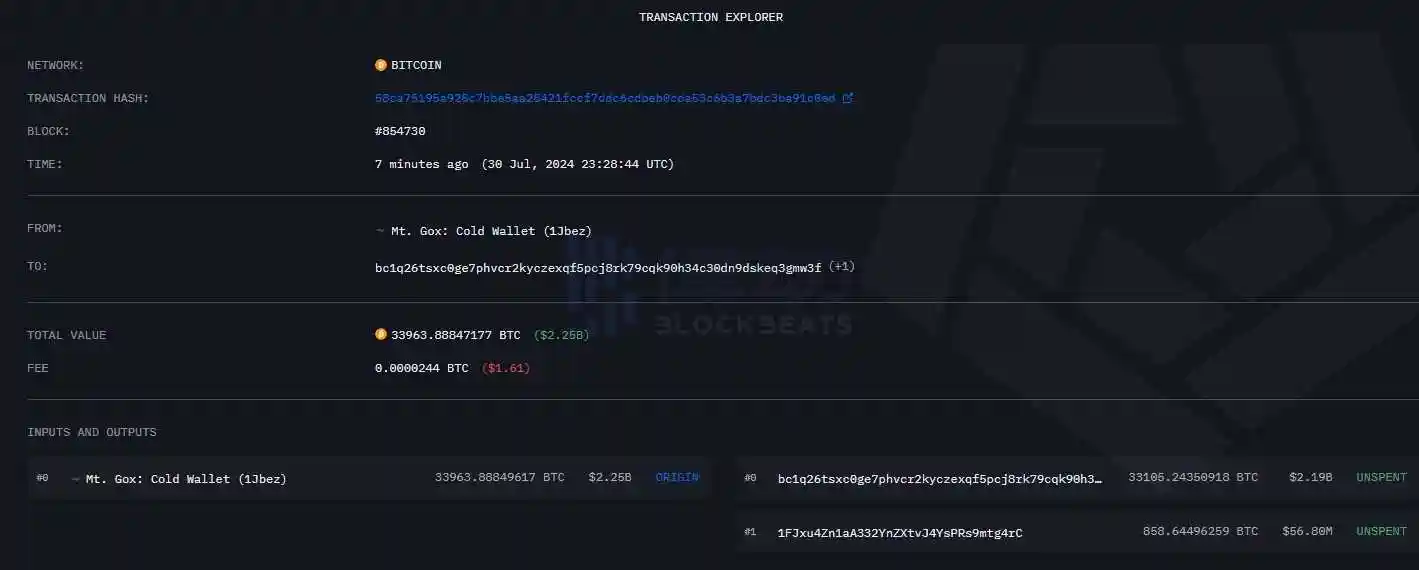Click the wallet icon in input #0 row
This screenshot has width=1419, height=570.
click(76, 479)
